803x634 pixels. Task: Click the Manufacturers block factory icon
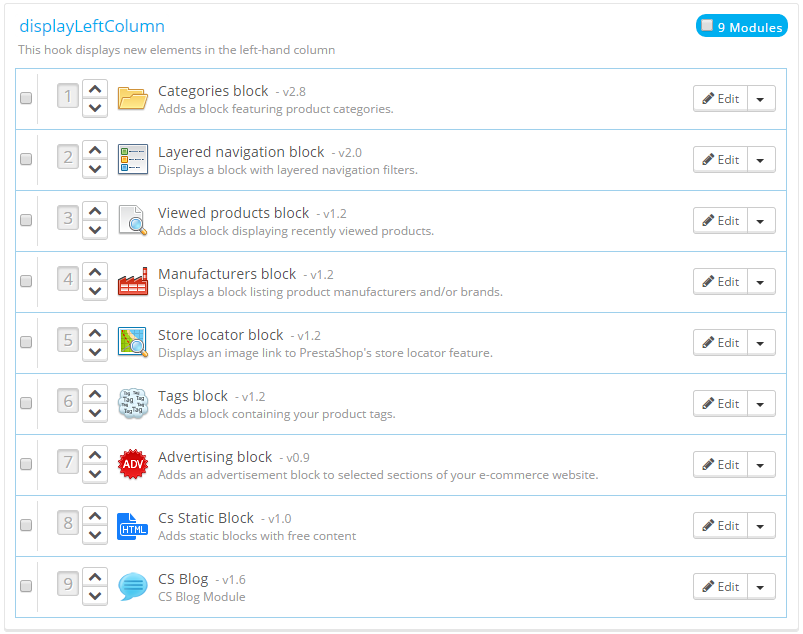132,281
